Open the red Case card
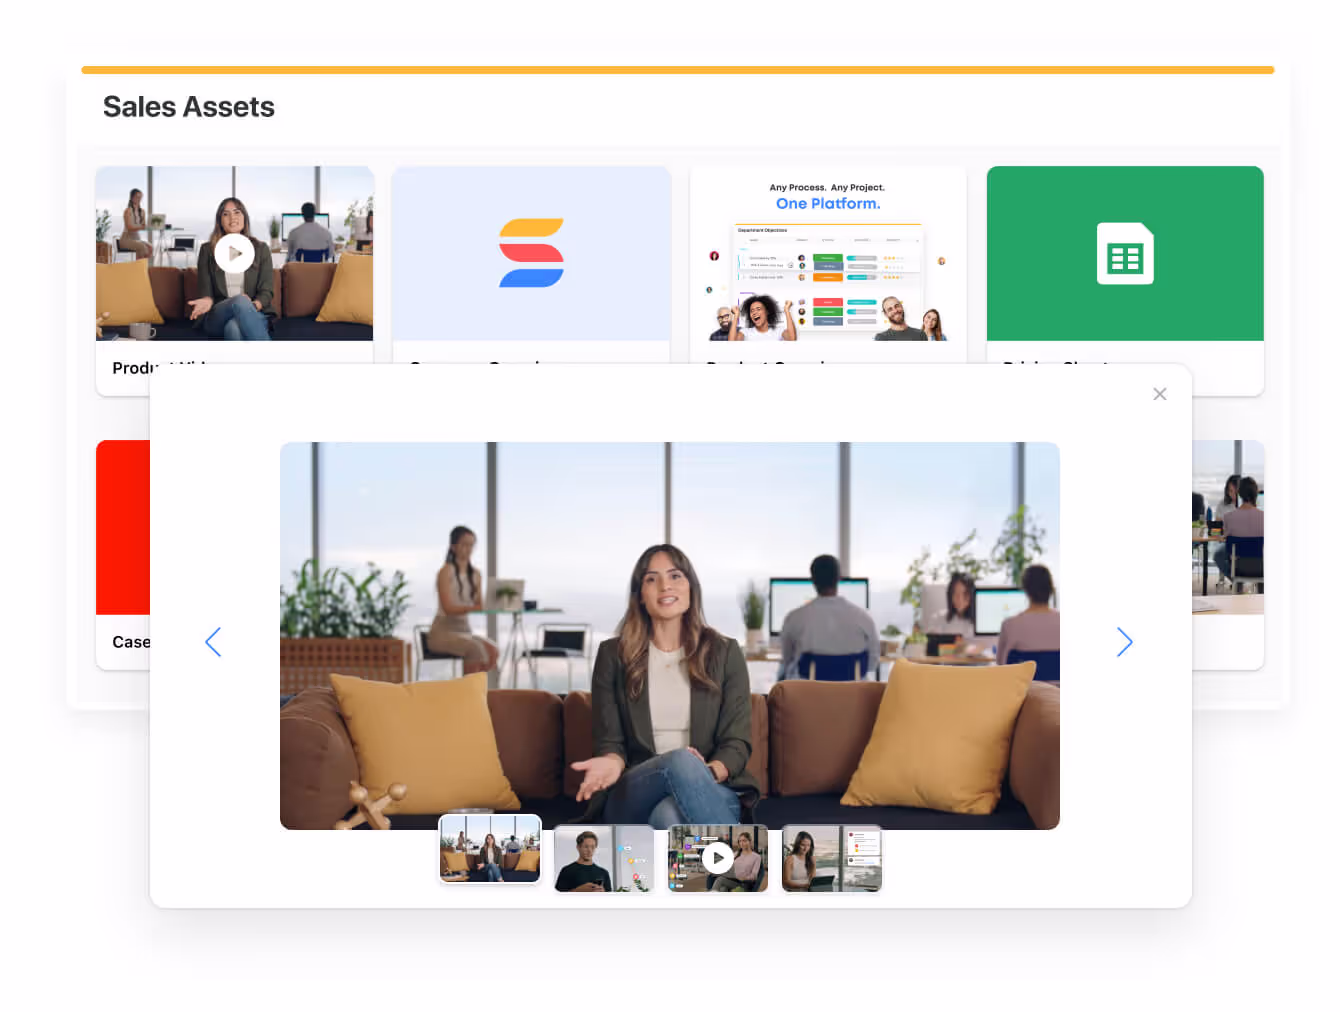The height and width of the screenshot is (1012, 1340). click(122, 527)
